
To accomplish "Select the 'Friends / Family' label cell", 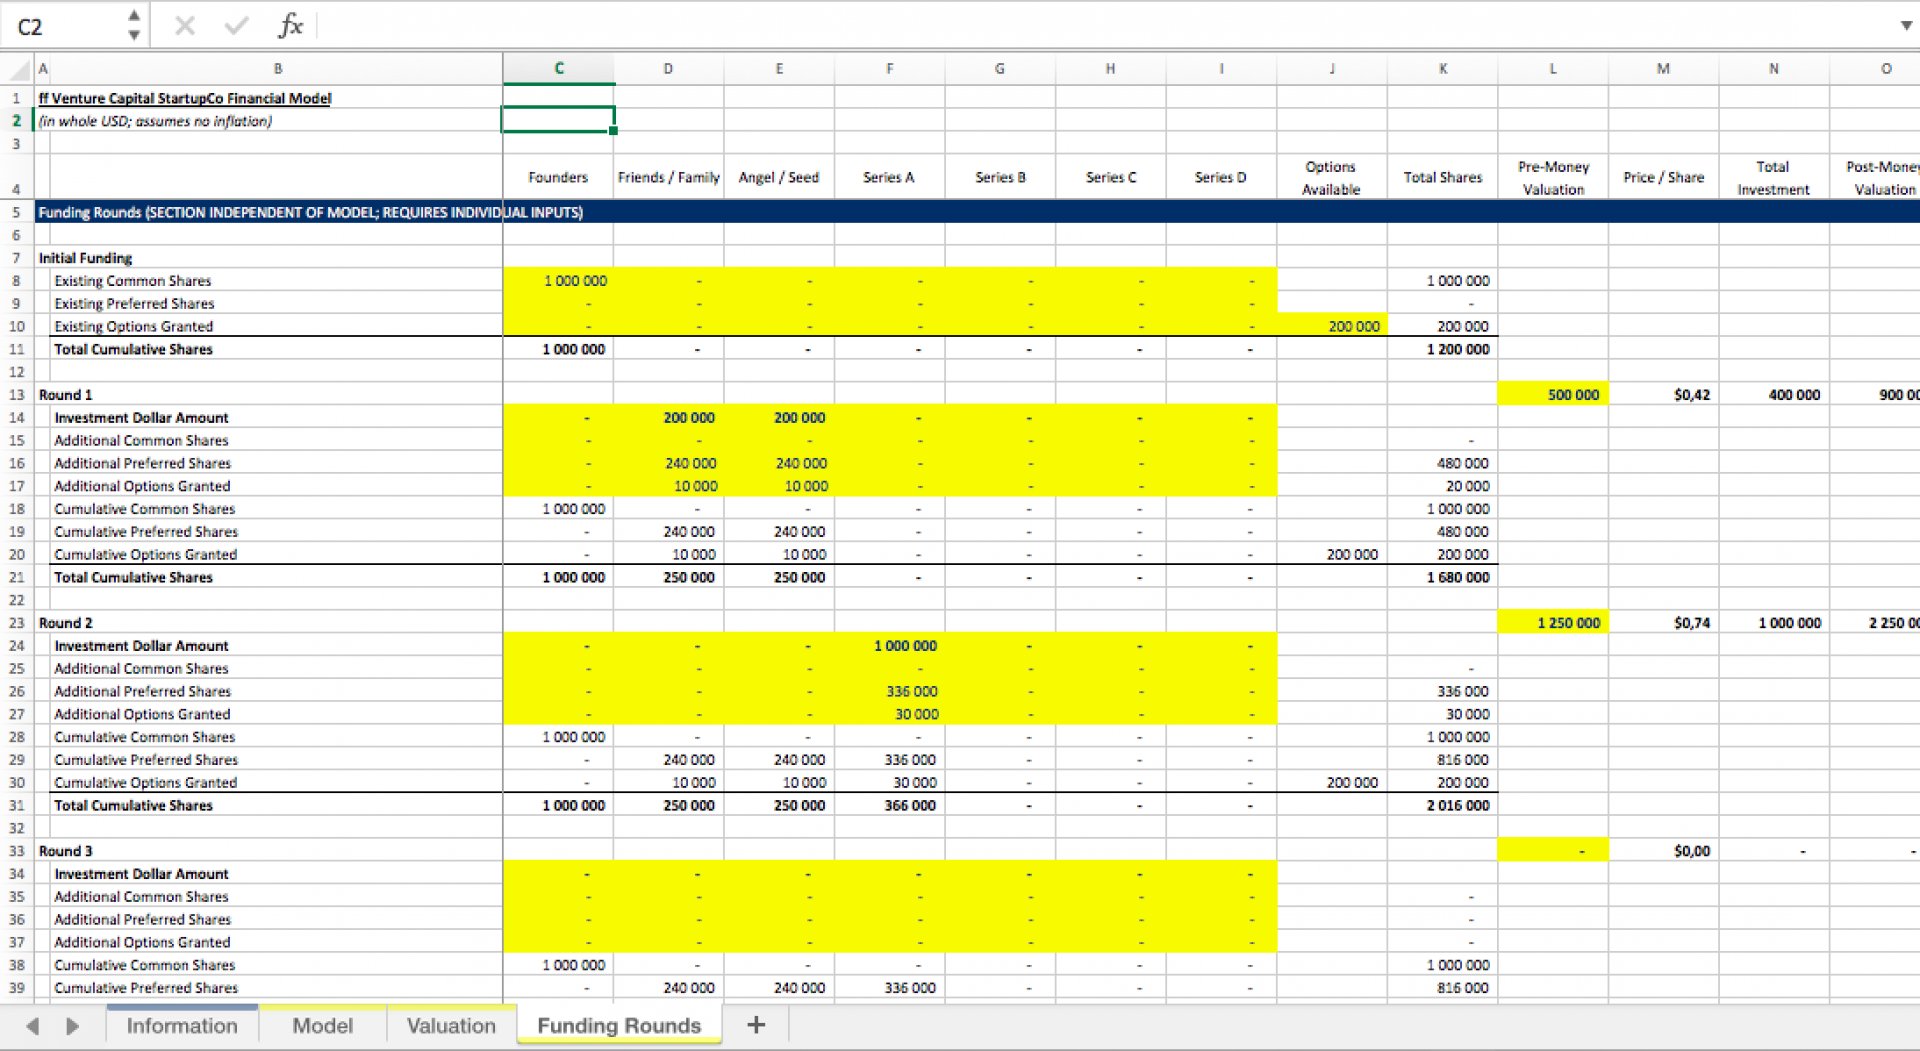I will (x=668, y=177).
